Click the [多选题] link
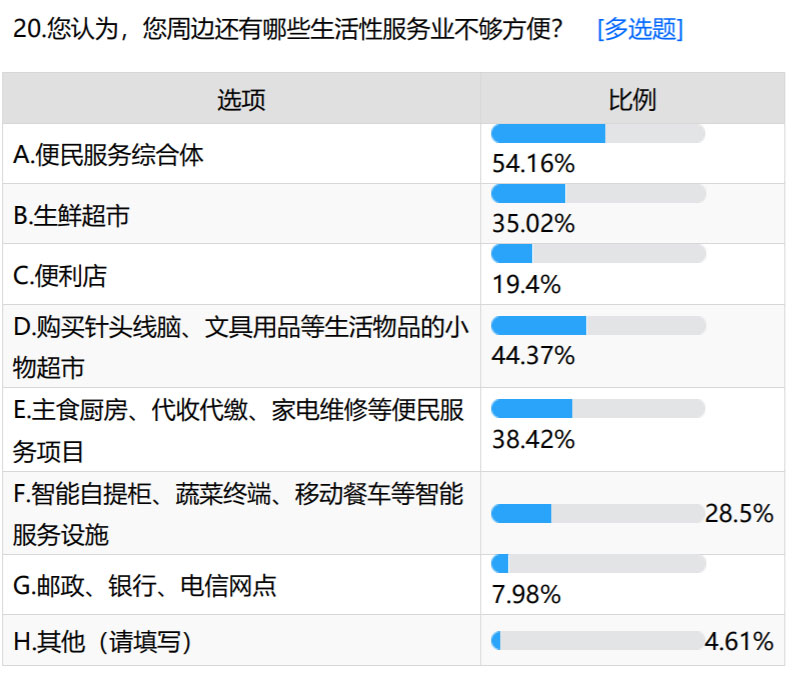The height and width of the screenshot is (695, 800). click(639, 29)
